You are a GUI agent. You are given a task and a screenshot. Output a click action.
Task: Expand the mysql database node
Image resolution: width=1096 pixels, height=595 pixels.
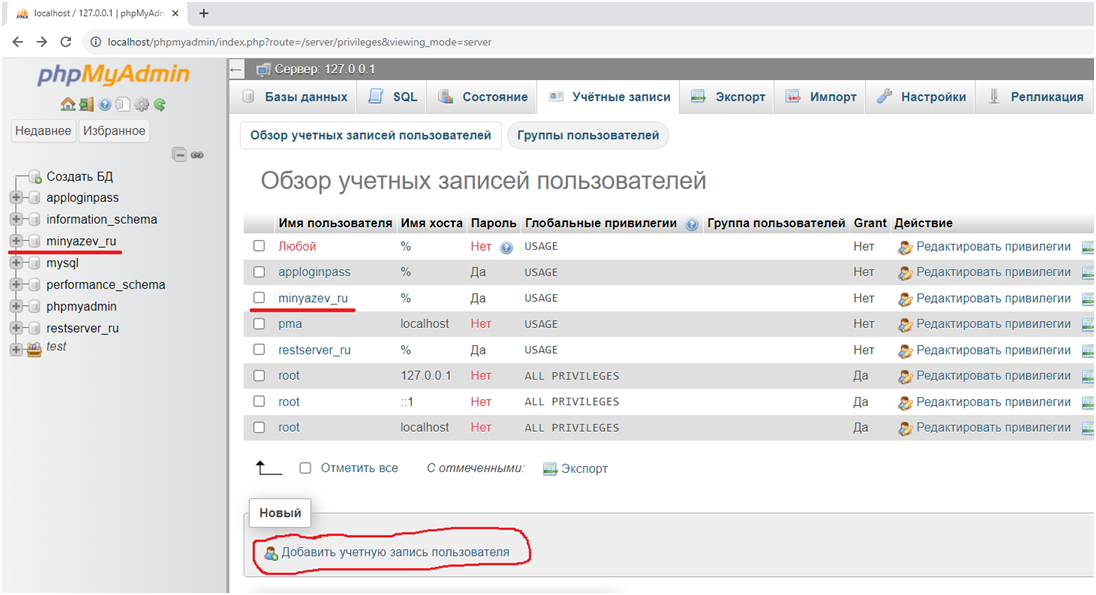[x=16, y=263]
